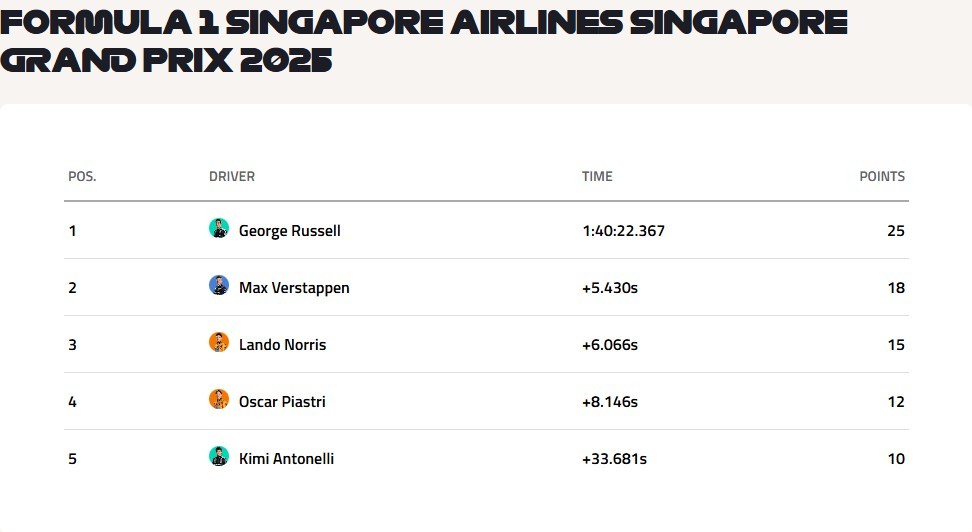
Task: Open Kimi Antonelli driver name link
Action: pyautogui.click(x=286, y=459)
